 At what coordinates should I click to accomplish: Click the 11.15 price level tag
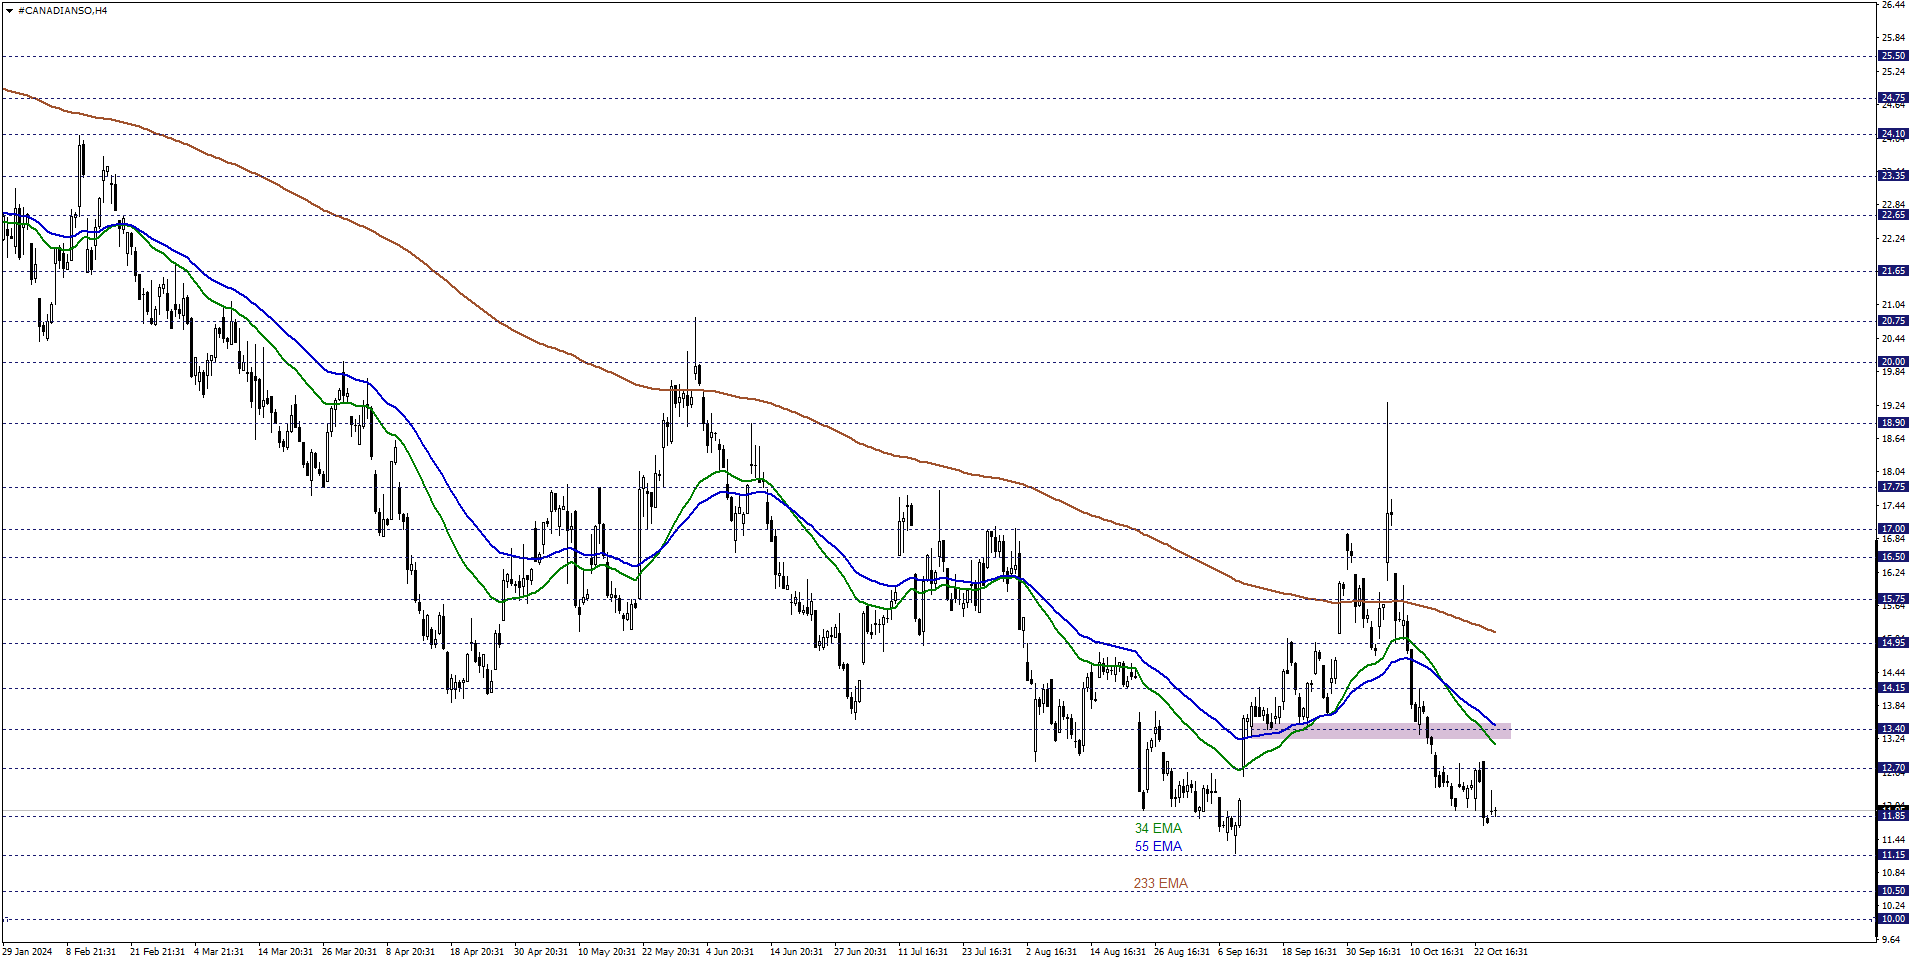1893,855
